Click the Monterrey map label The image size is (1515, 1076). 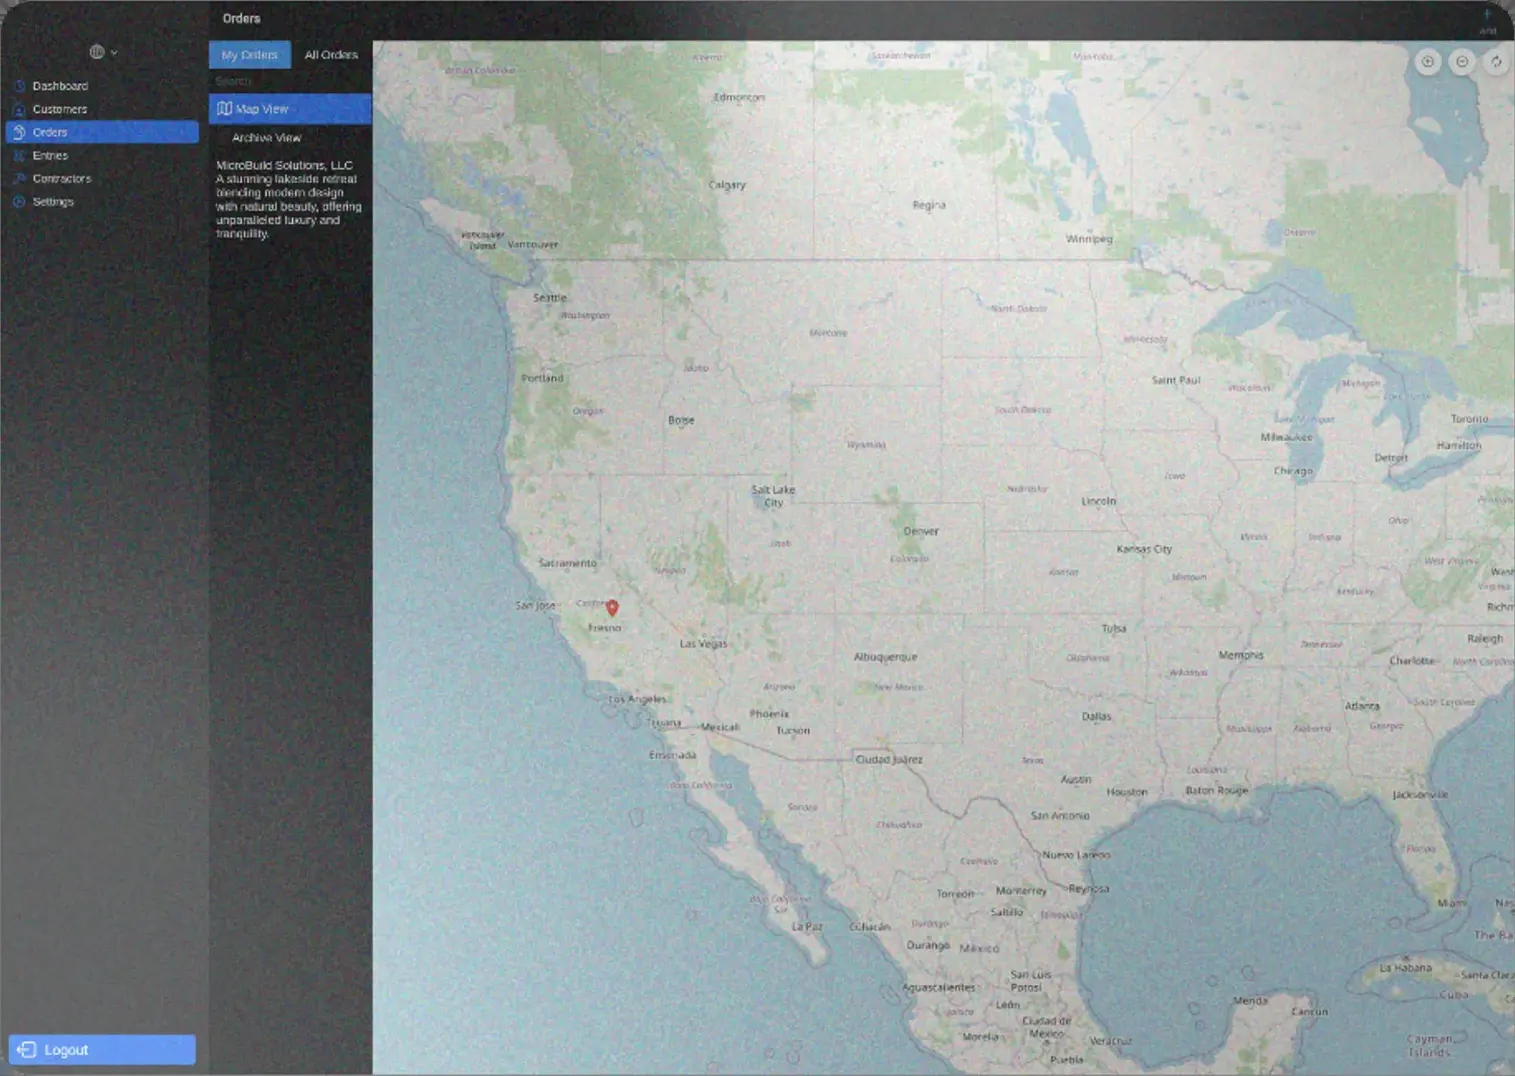point(1021,891)
